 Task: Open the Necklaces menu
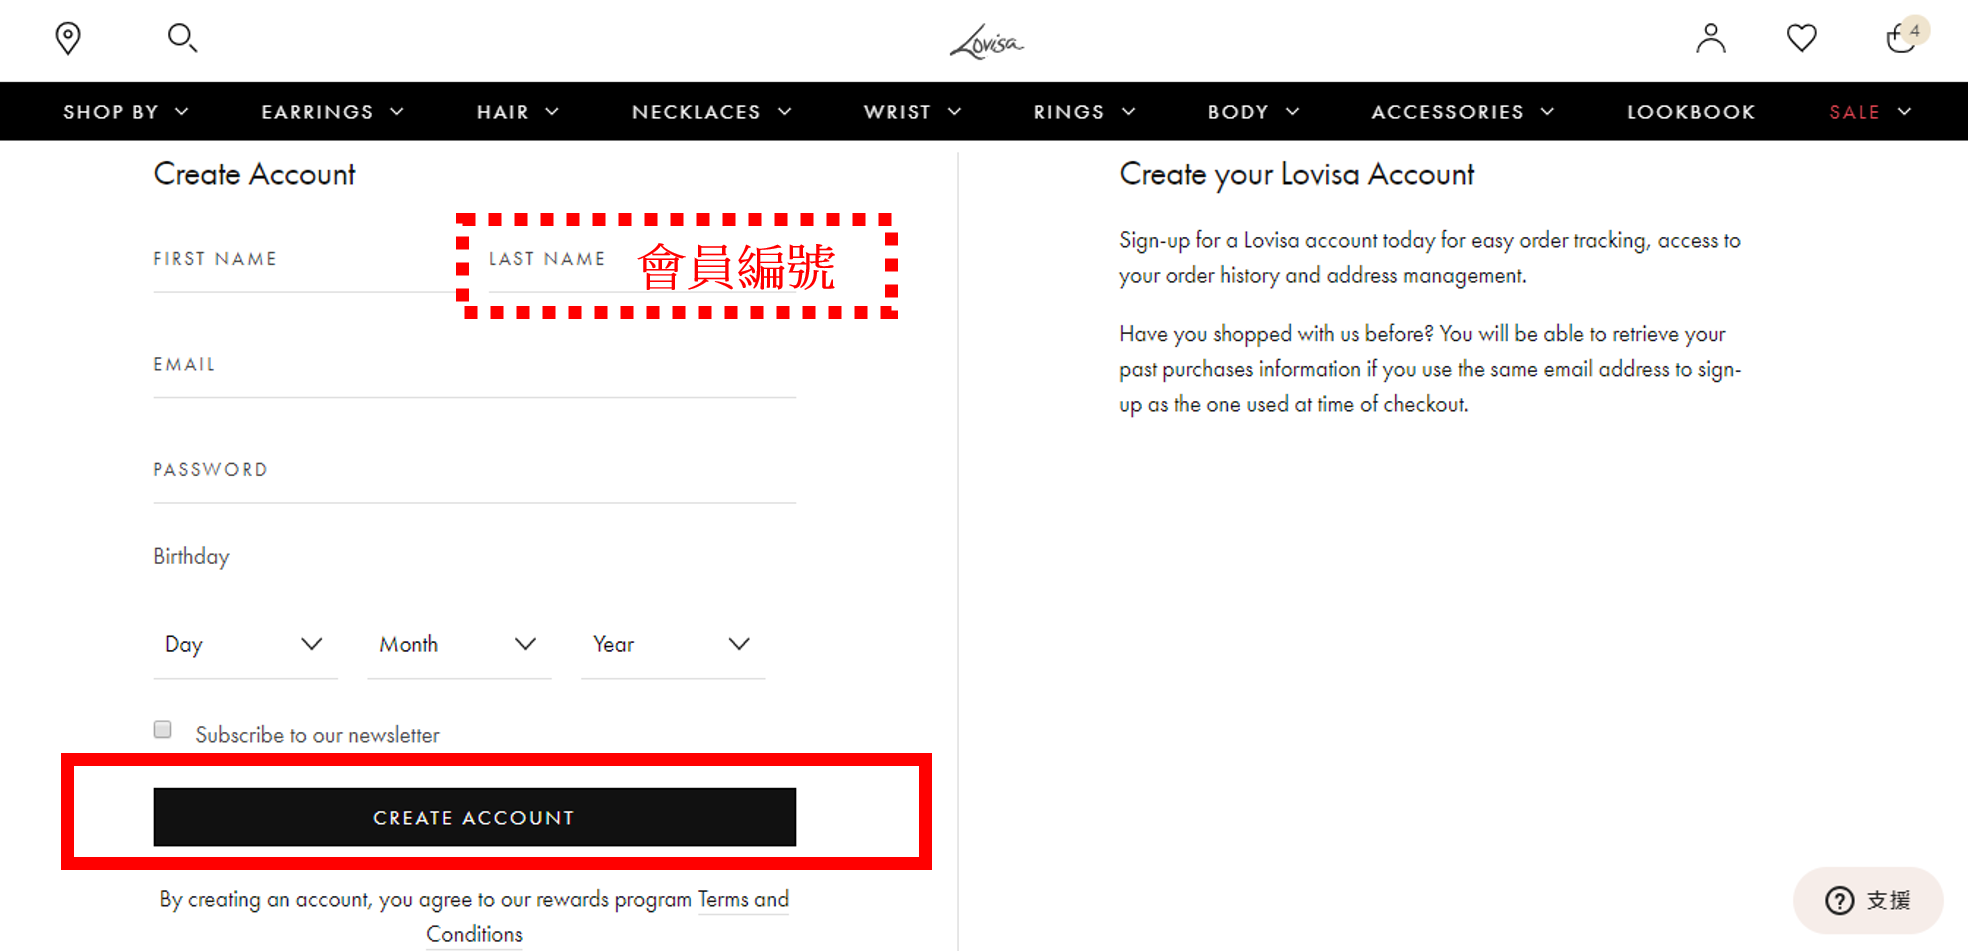[x=711, y=112]
